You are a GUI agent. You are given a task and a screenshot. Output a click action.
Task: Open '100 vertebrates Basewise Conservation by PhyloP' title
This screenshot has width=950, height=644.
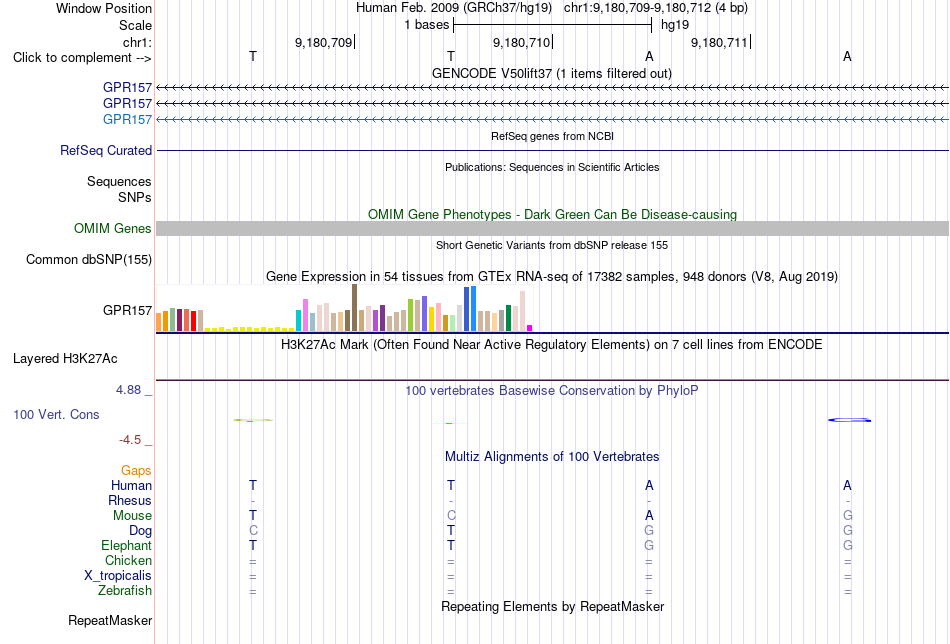(x=552, y=391)
